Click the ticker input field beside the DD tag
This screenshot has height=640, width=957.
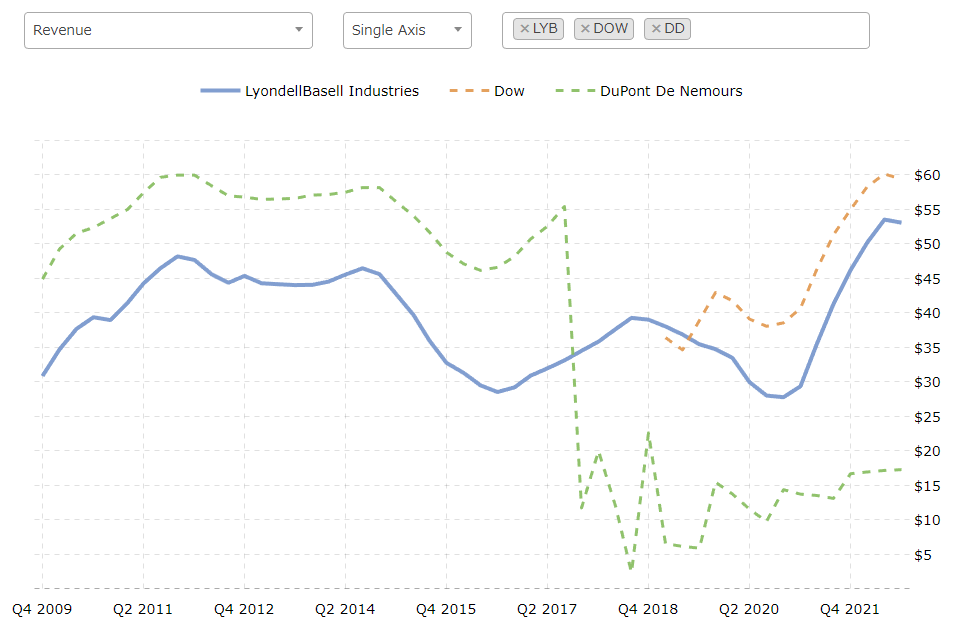778,30
